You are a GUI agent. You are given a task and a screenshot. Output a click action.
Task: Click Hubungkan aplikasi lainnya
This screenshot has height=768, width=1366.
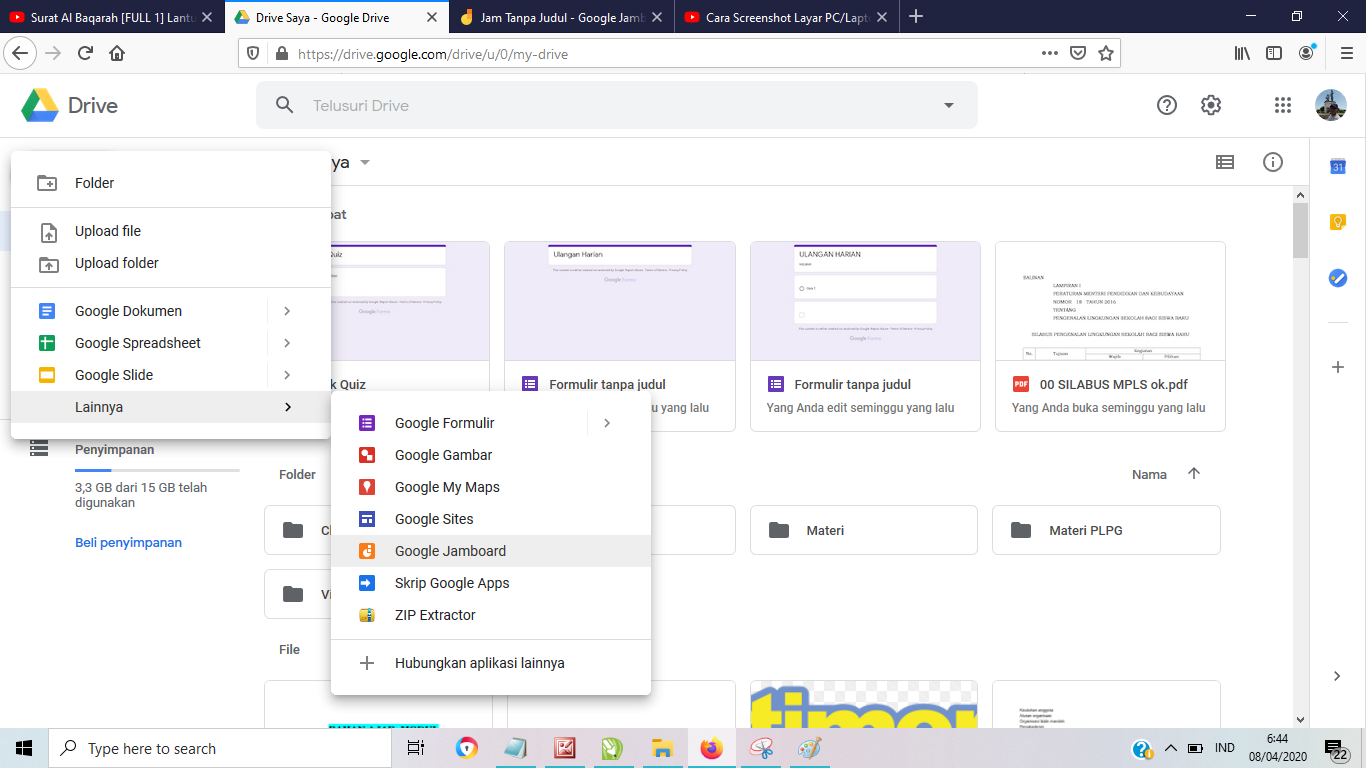[x=490, y=663]
